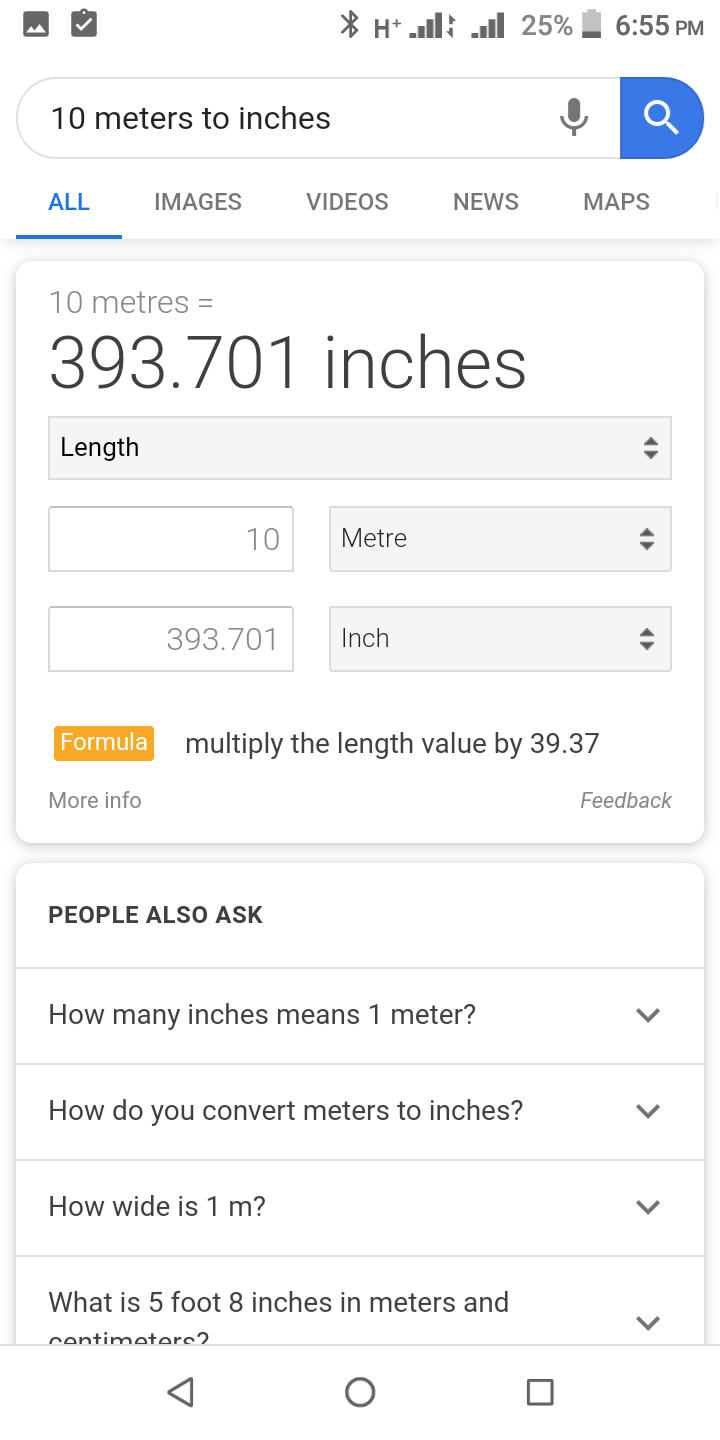The height and width of the screenshot is (1440, 720).
Task: Expand "How wide is 1 m?" question
Action: point(360,1207)
